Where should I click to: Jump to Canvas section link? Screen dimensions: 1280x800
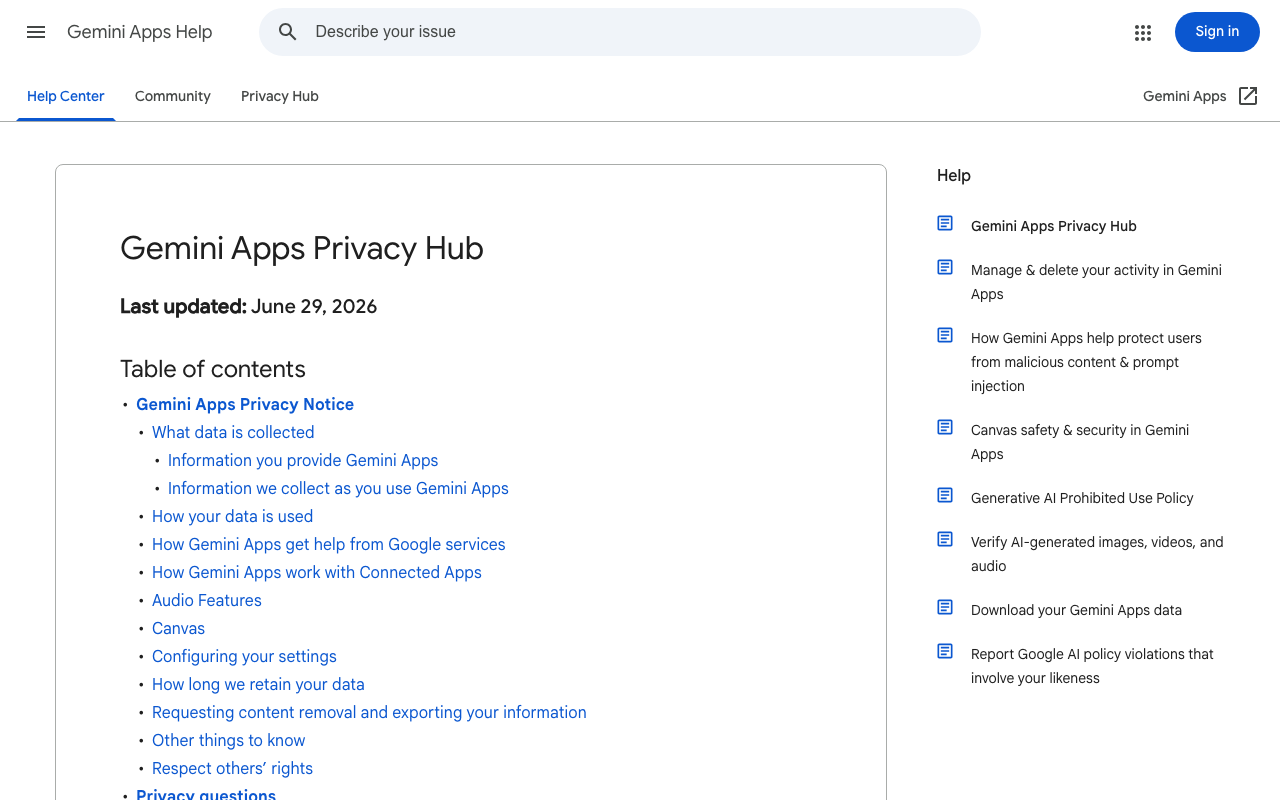[178, 628]
